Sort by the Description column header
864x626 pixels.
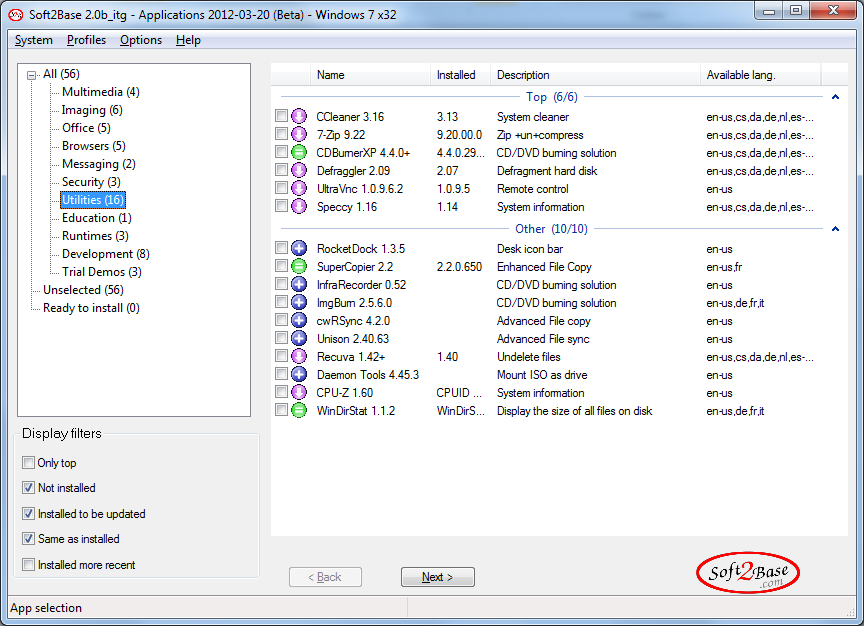coord(595,74)
